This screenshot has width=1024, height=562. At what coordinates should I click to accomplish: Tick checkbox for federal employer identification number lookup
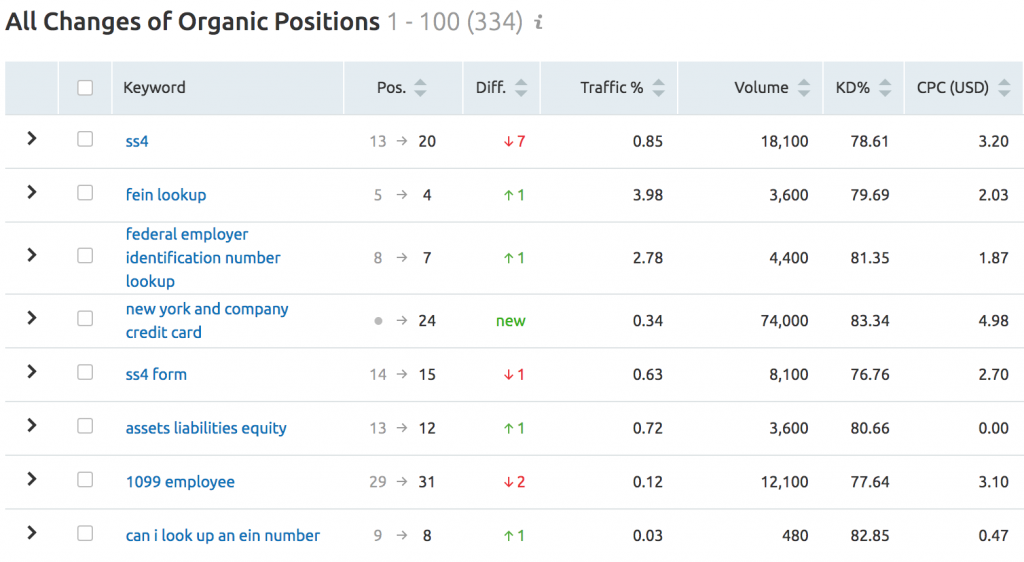[85, 255]
